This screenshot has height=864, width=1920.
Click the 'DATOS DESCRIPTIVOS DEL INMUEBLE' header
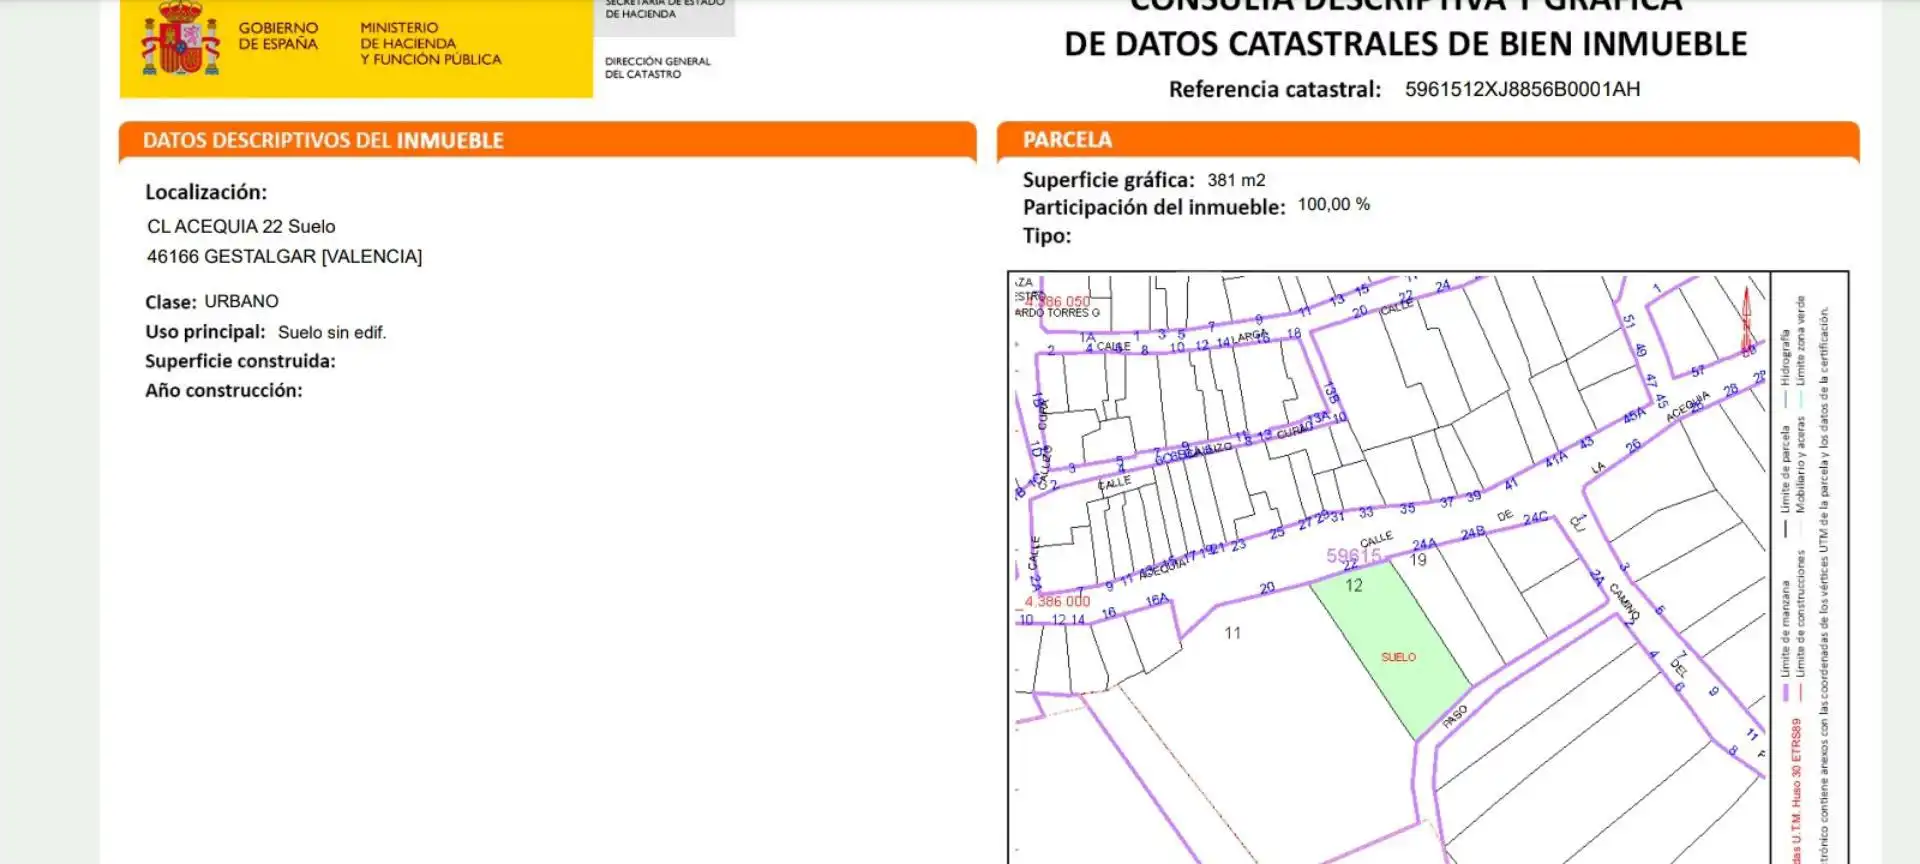pos(323,141)
